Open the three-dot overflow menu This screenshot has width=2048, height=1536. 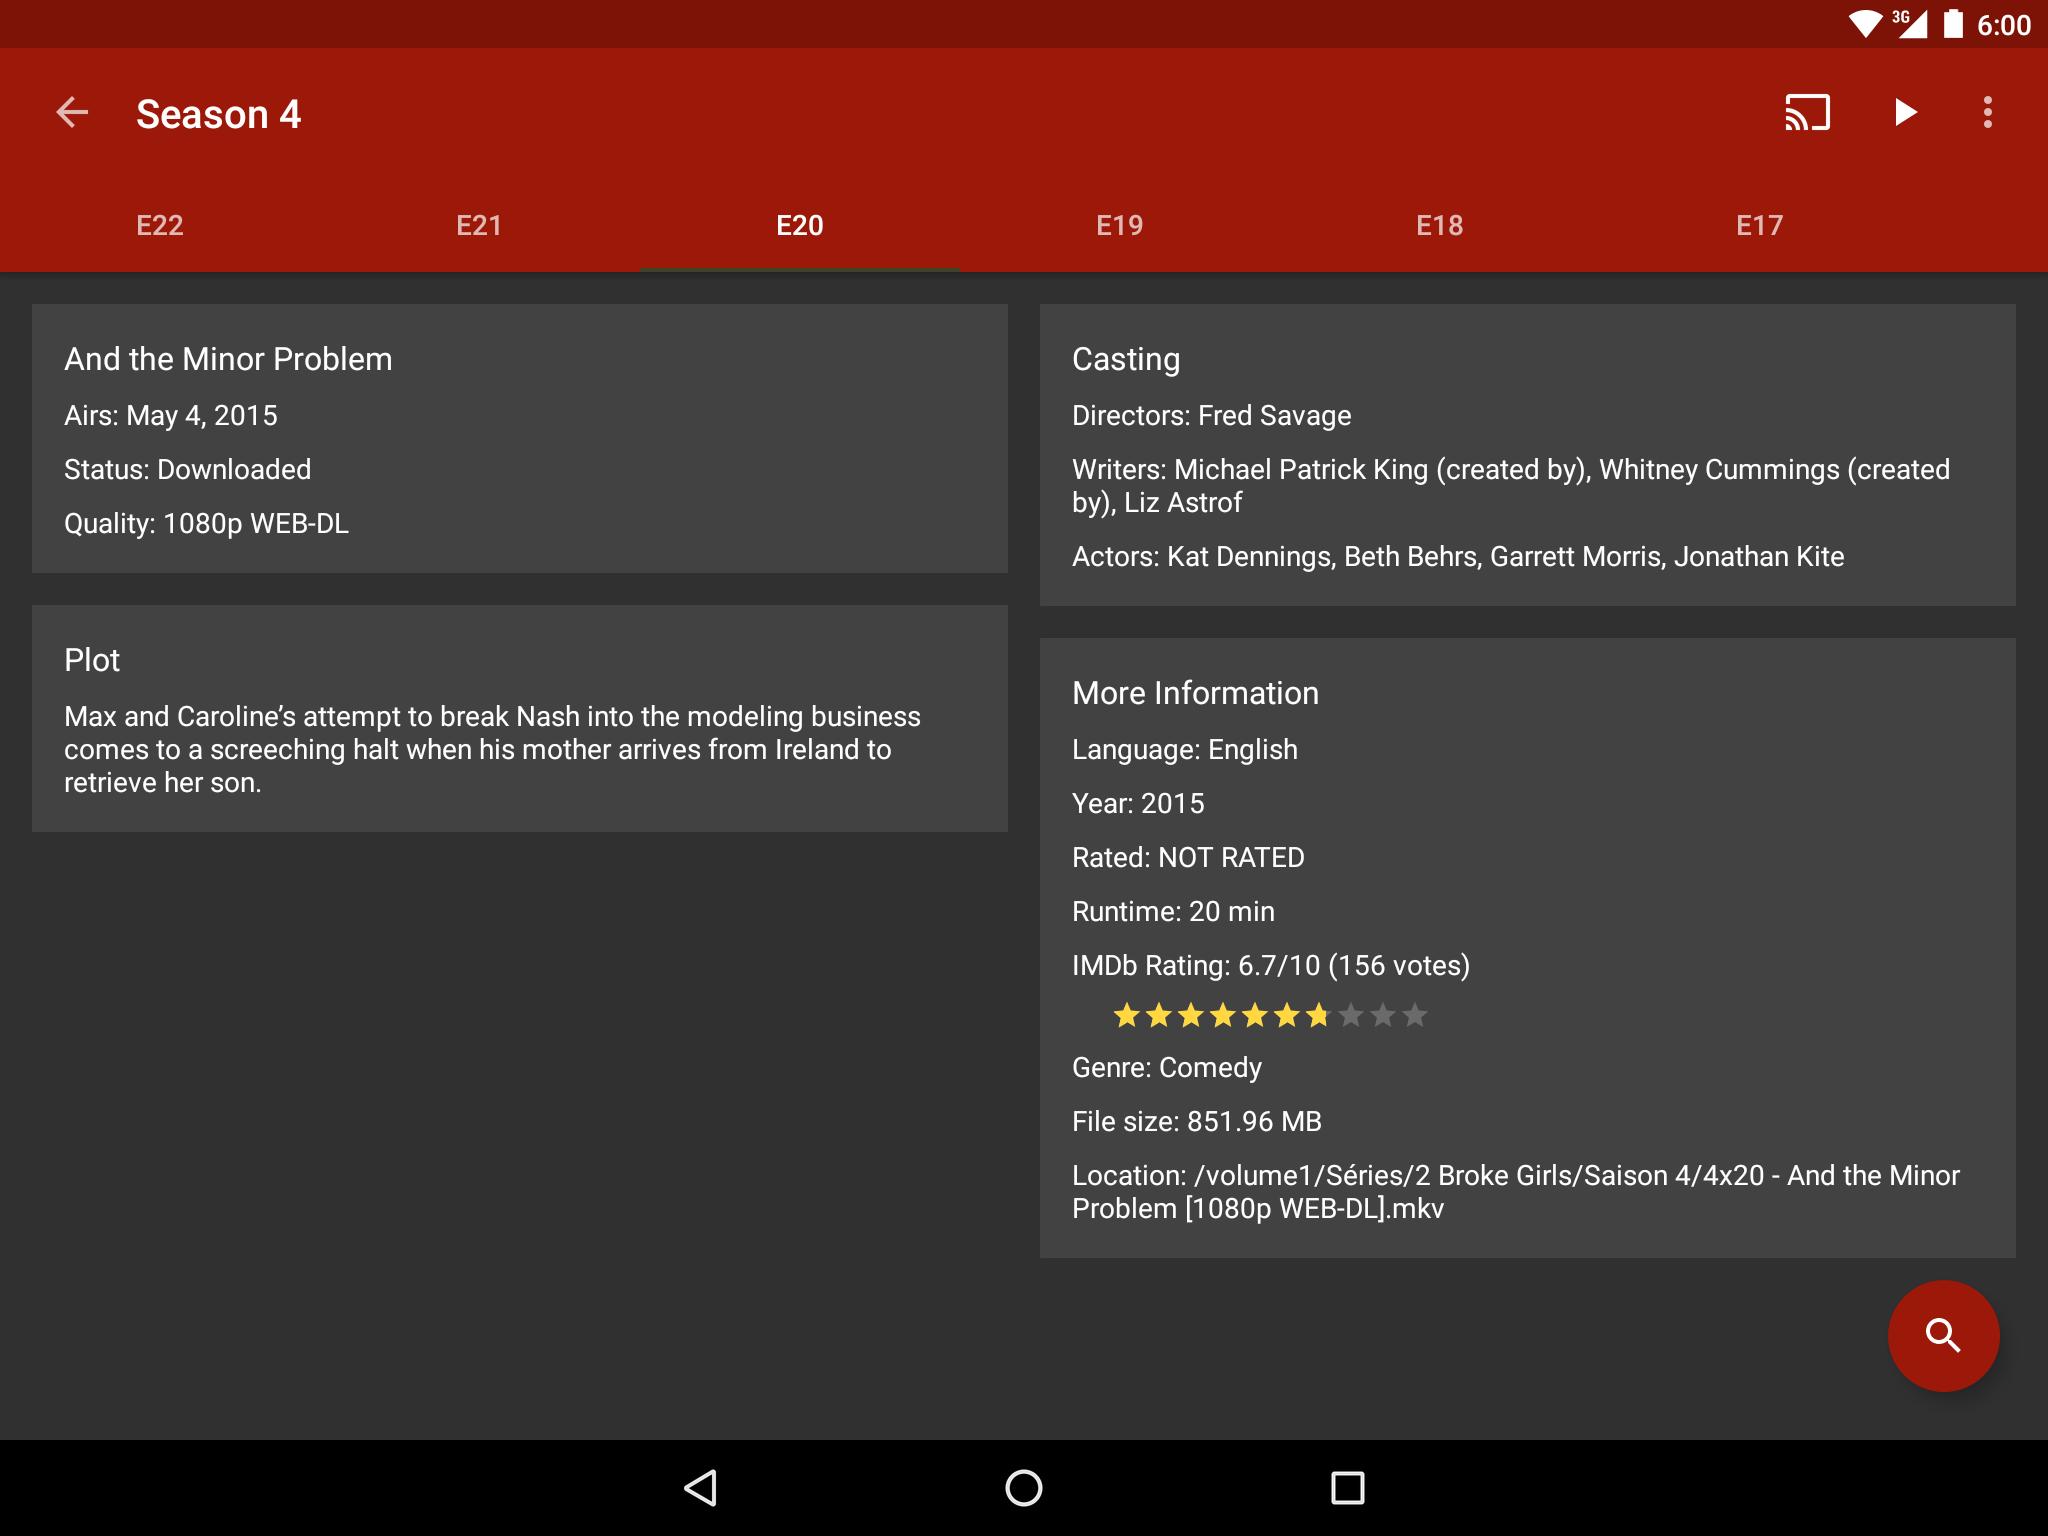(1988, 112)
